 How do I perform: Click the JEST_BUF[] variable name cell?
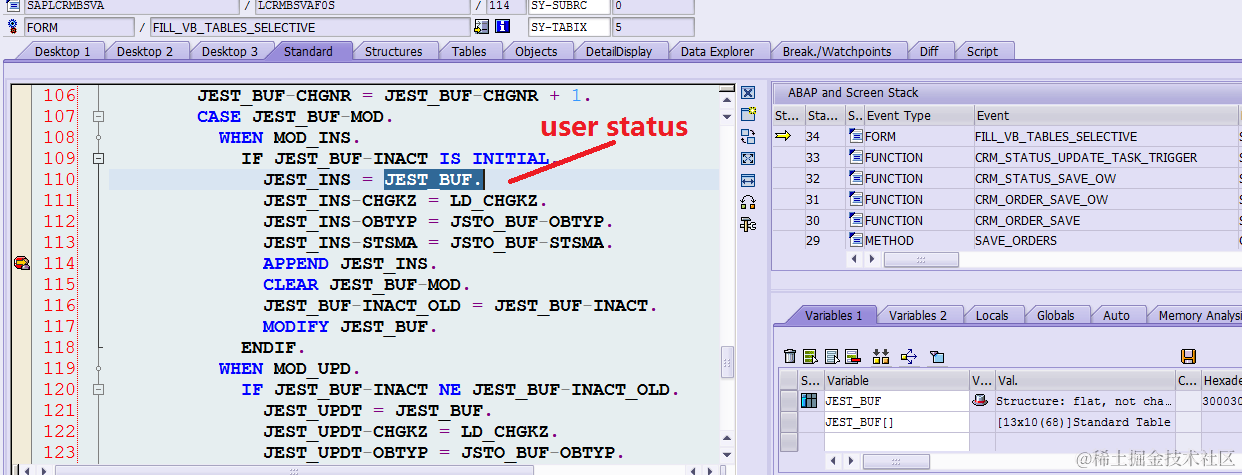(896, 422)
